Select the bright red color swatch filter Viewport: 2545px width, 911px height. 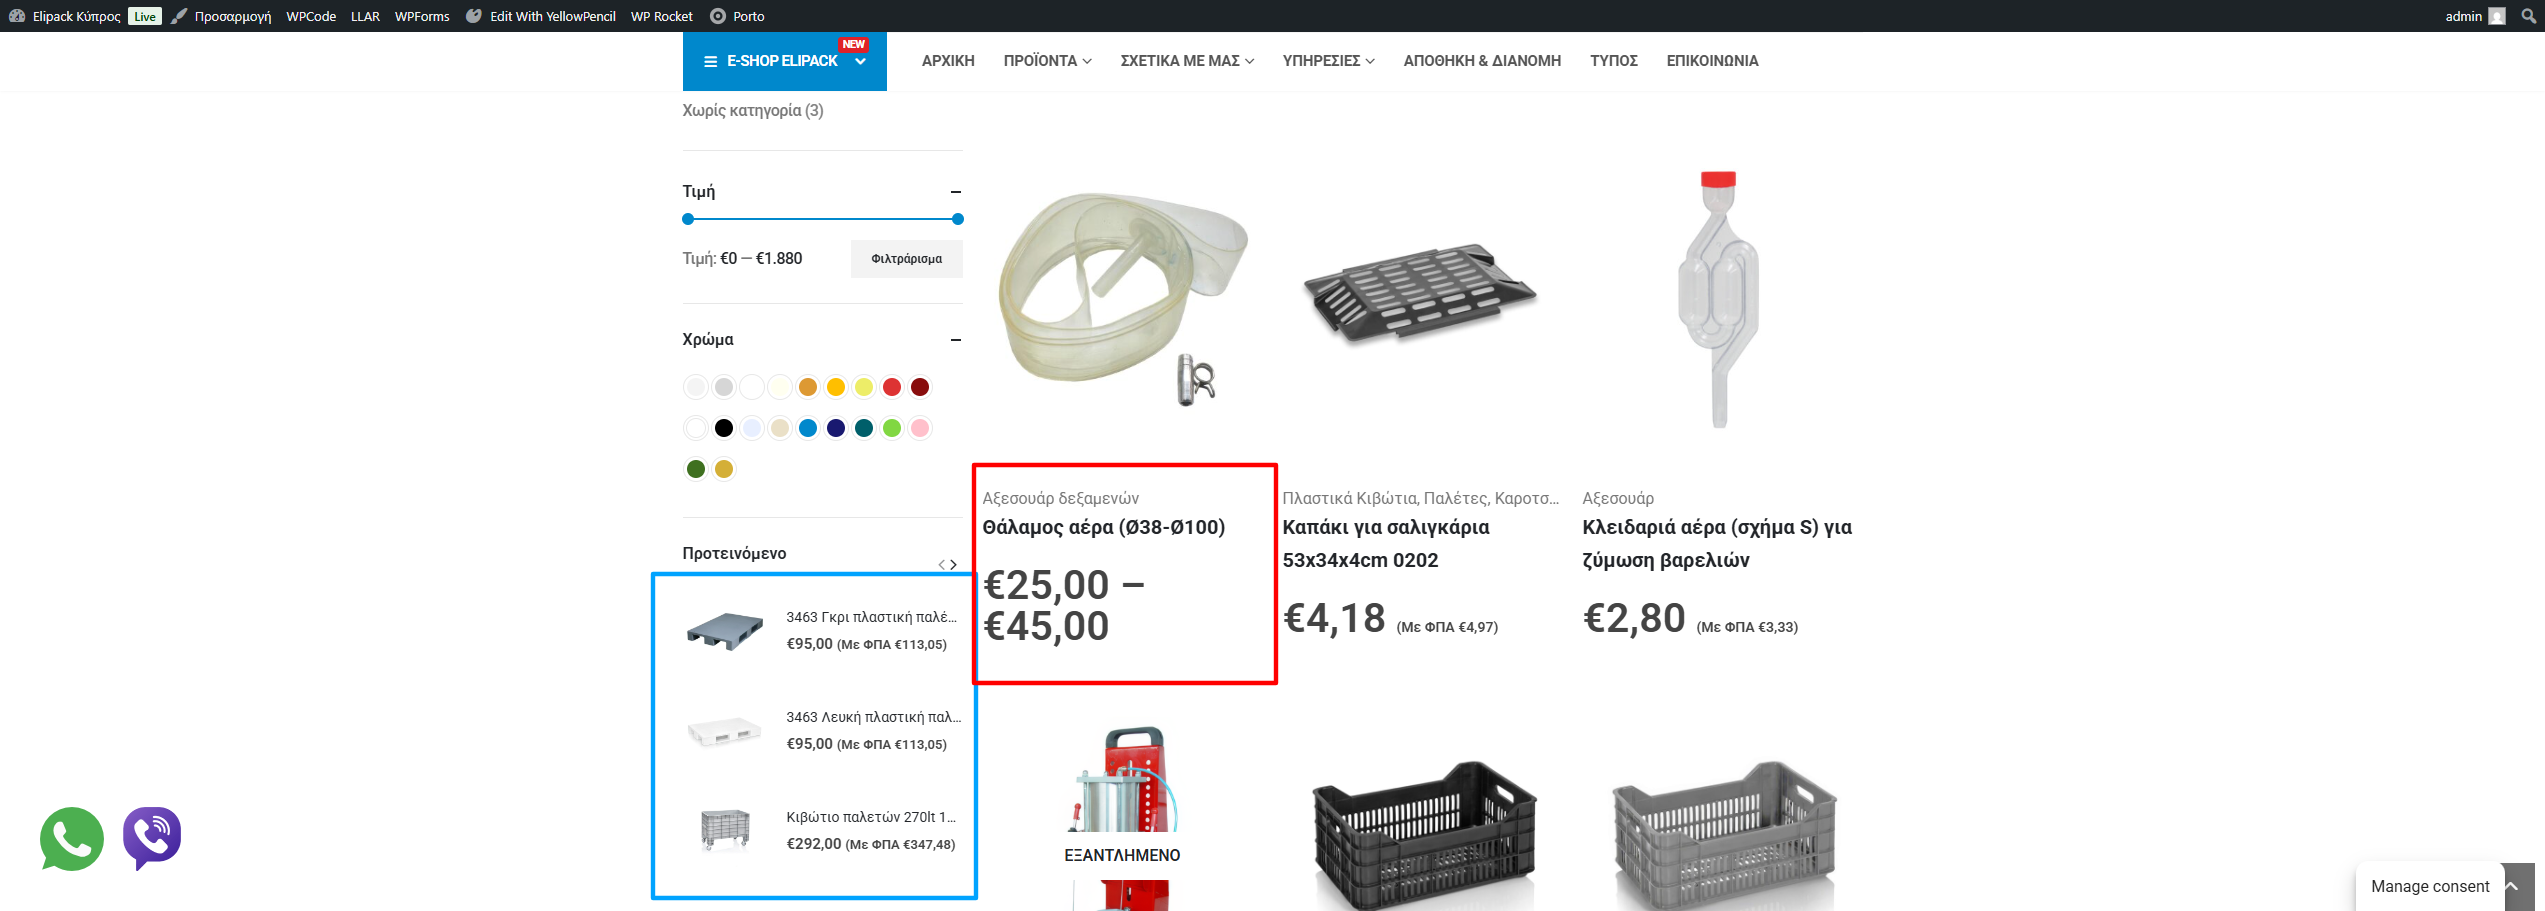pyautogui.click(x=892, y=387)
